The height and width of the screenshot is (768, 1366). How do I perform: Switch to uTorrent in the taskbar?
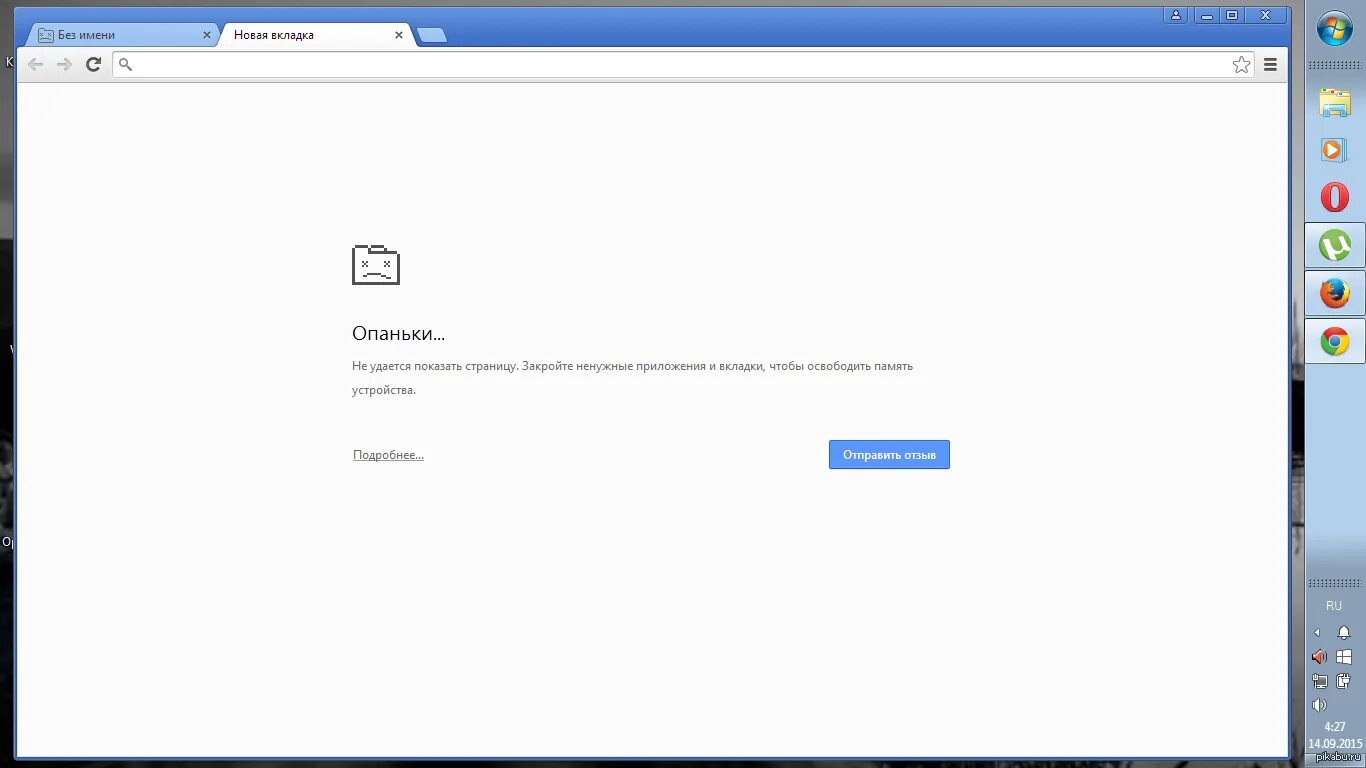pos(1335,245)
